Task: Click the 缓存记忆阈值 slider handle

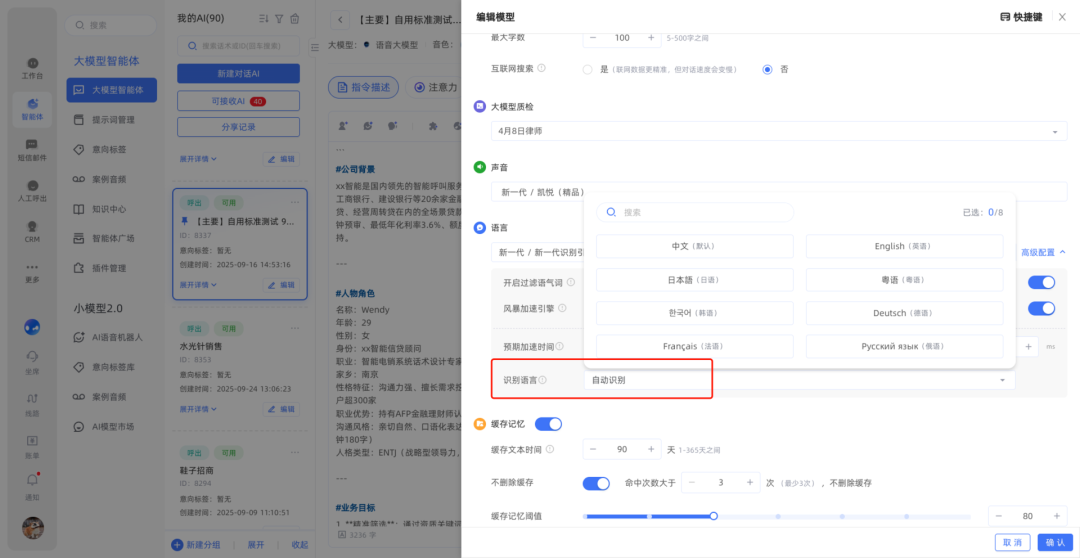Action: [713, 516]
